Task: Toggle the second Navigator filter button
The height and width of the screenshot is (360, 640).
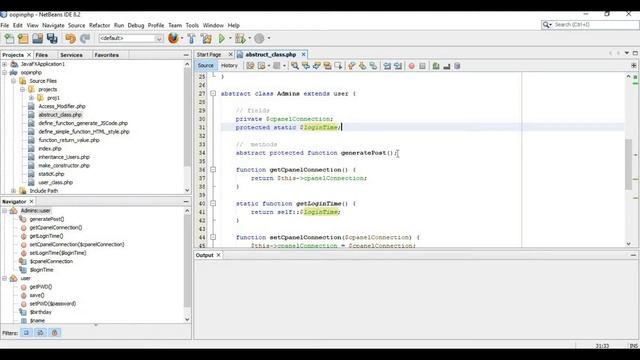Action: point(40,333)
